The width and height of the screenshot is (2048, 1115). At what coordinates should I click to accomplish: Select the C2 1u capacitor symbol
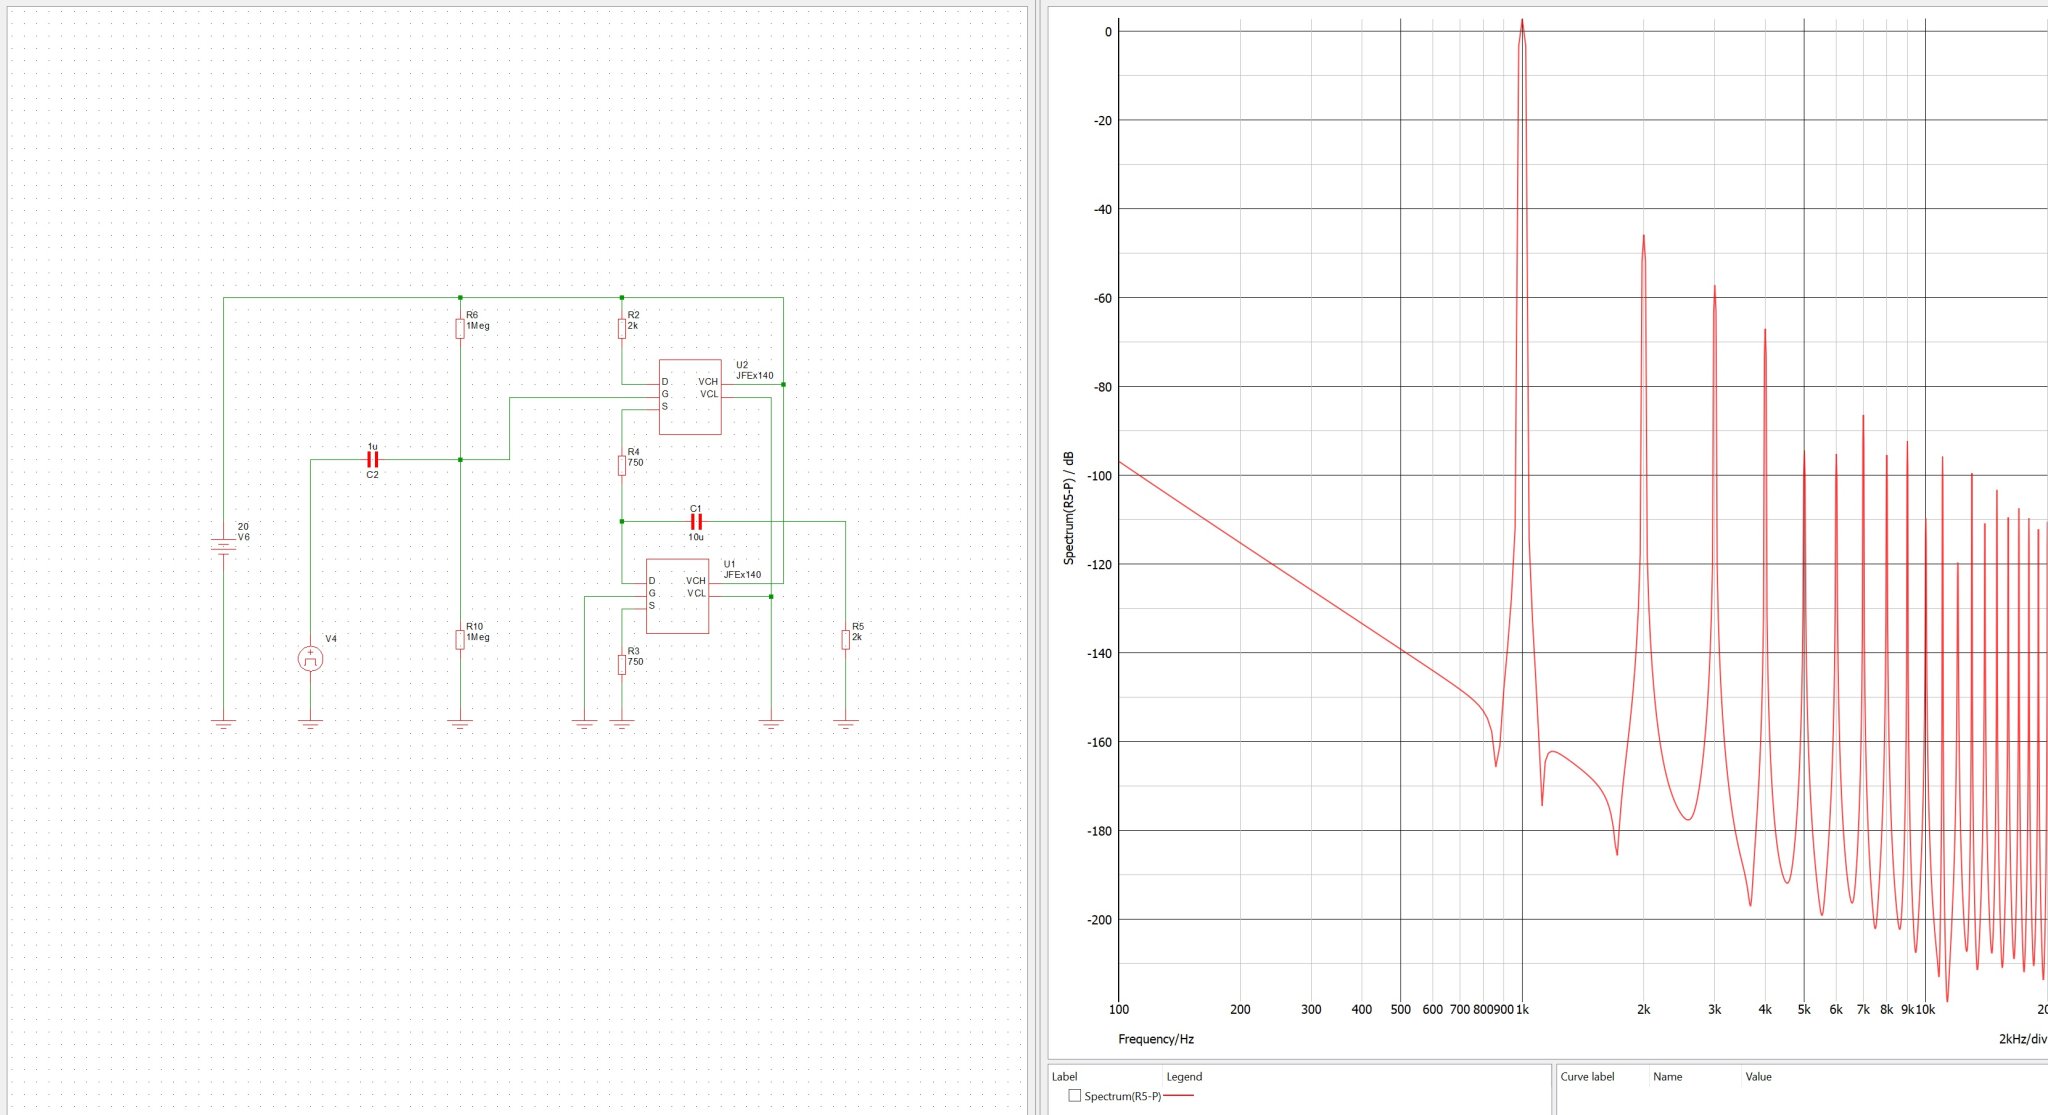[372, 460]
